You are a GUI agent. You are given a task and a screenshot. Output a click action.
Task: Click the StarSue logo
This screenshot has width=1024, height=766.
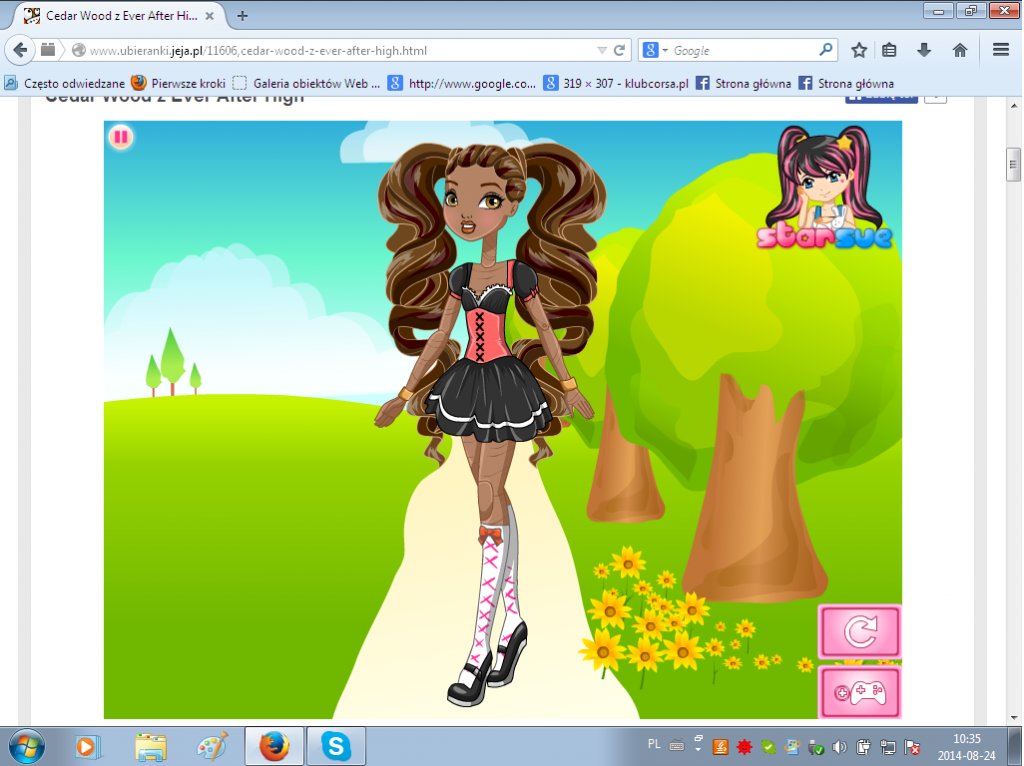pyautogui.click(x=824, y=187)
